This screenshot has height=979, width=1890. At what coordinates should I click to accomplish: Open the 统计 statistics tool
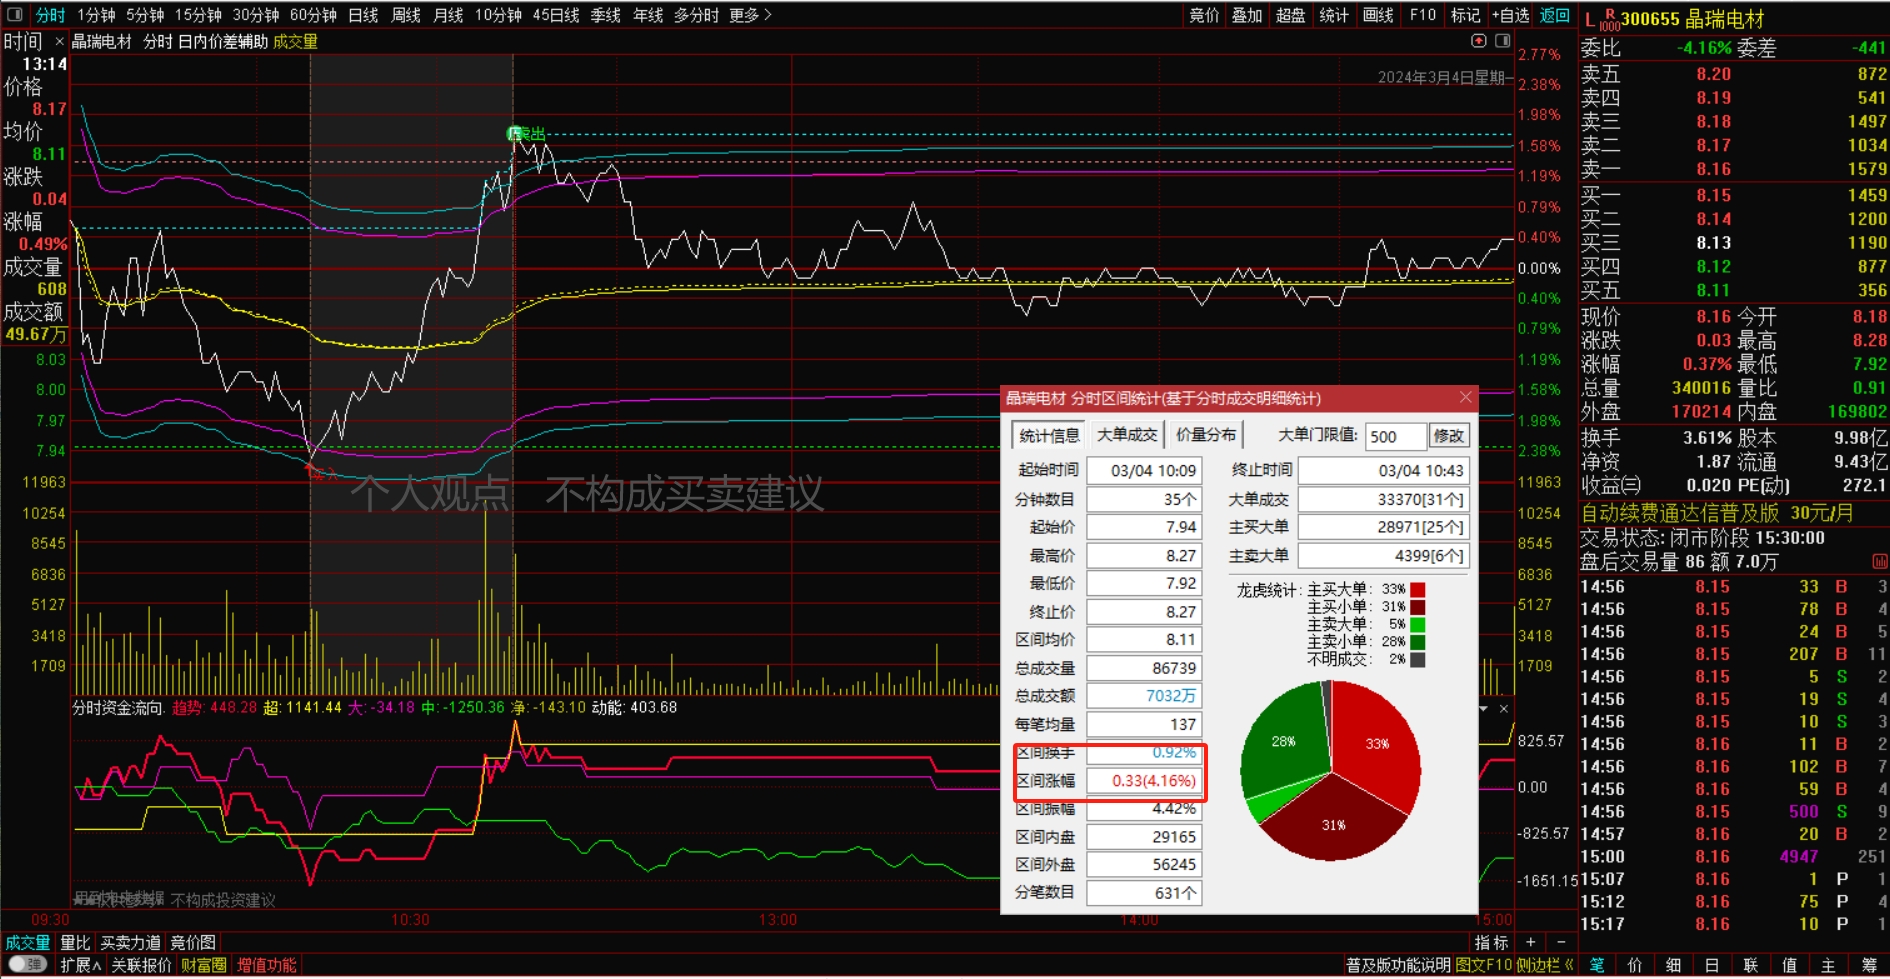click(1334, 15)
